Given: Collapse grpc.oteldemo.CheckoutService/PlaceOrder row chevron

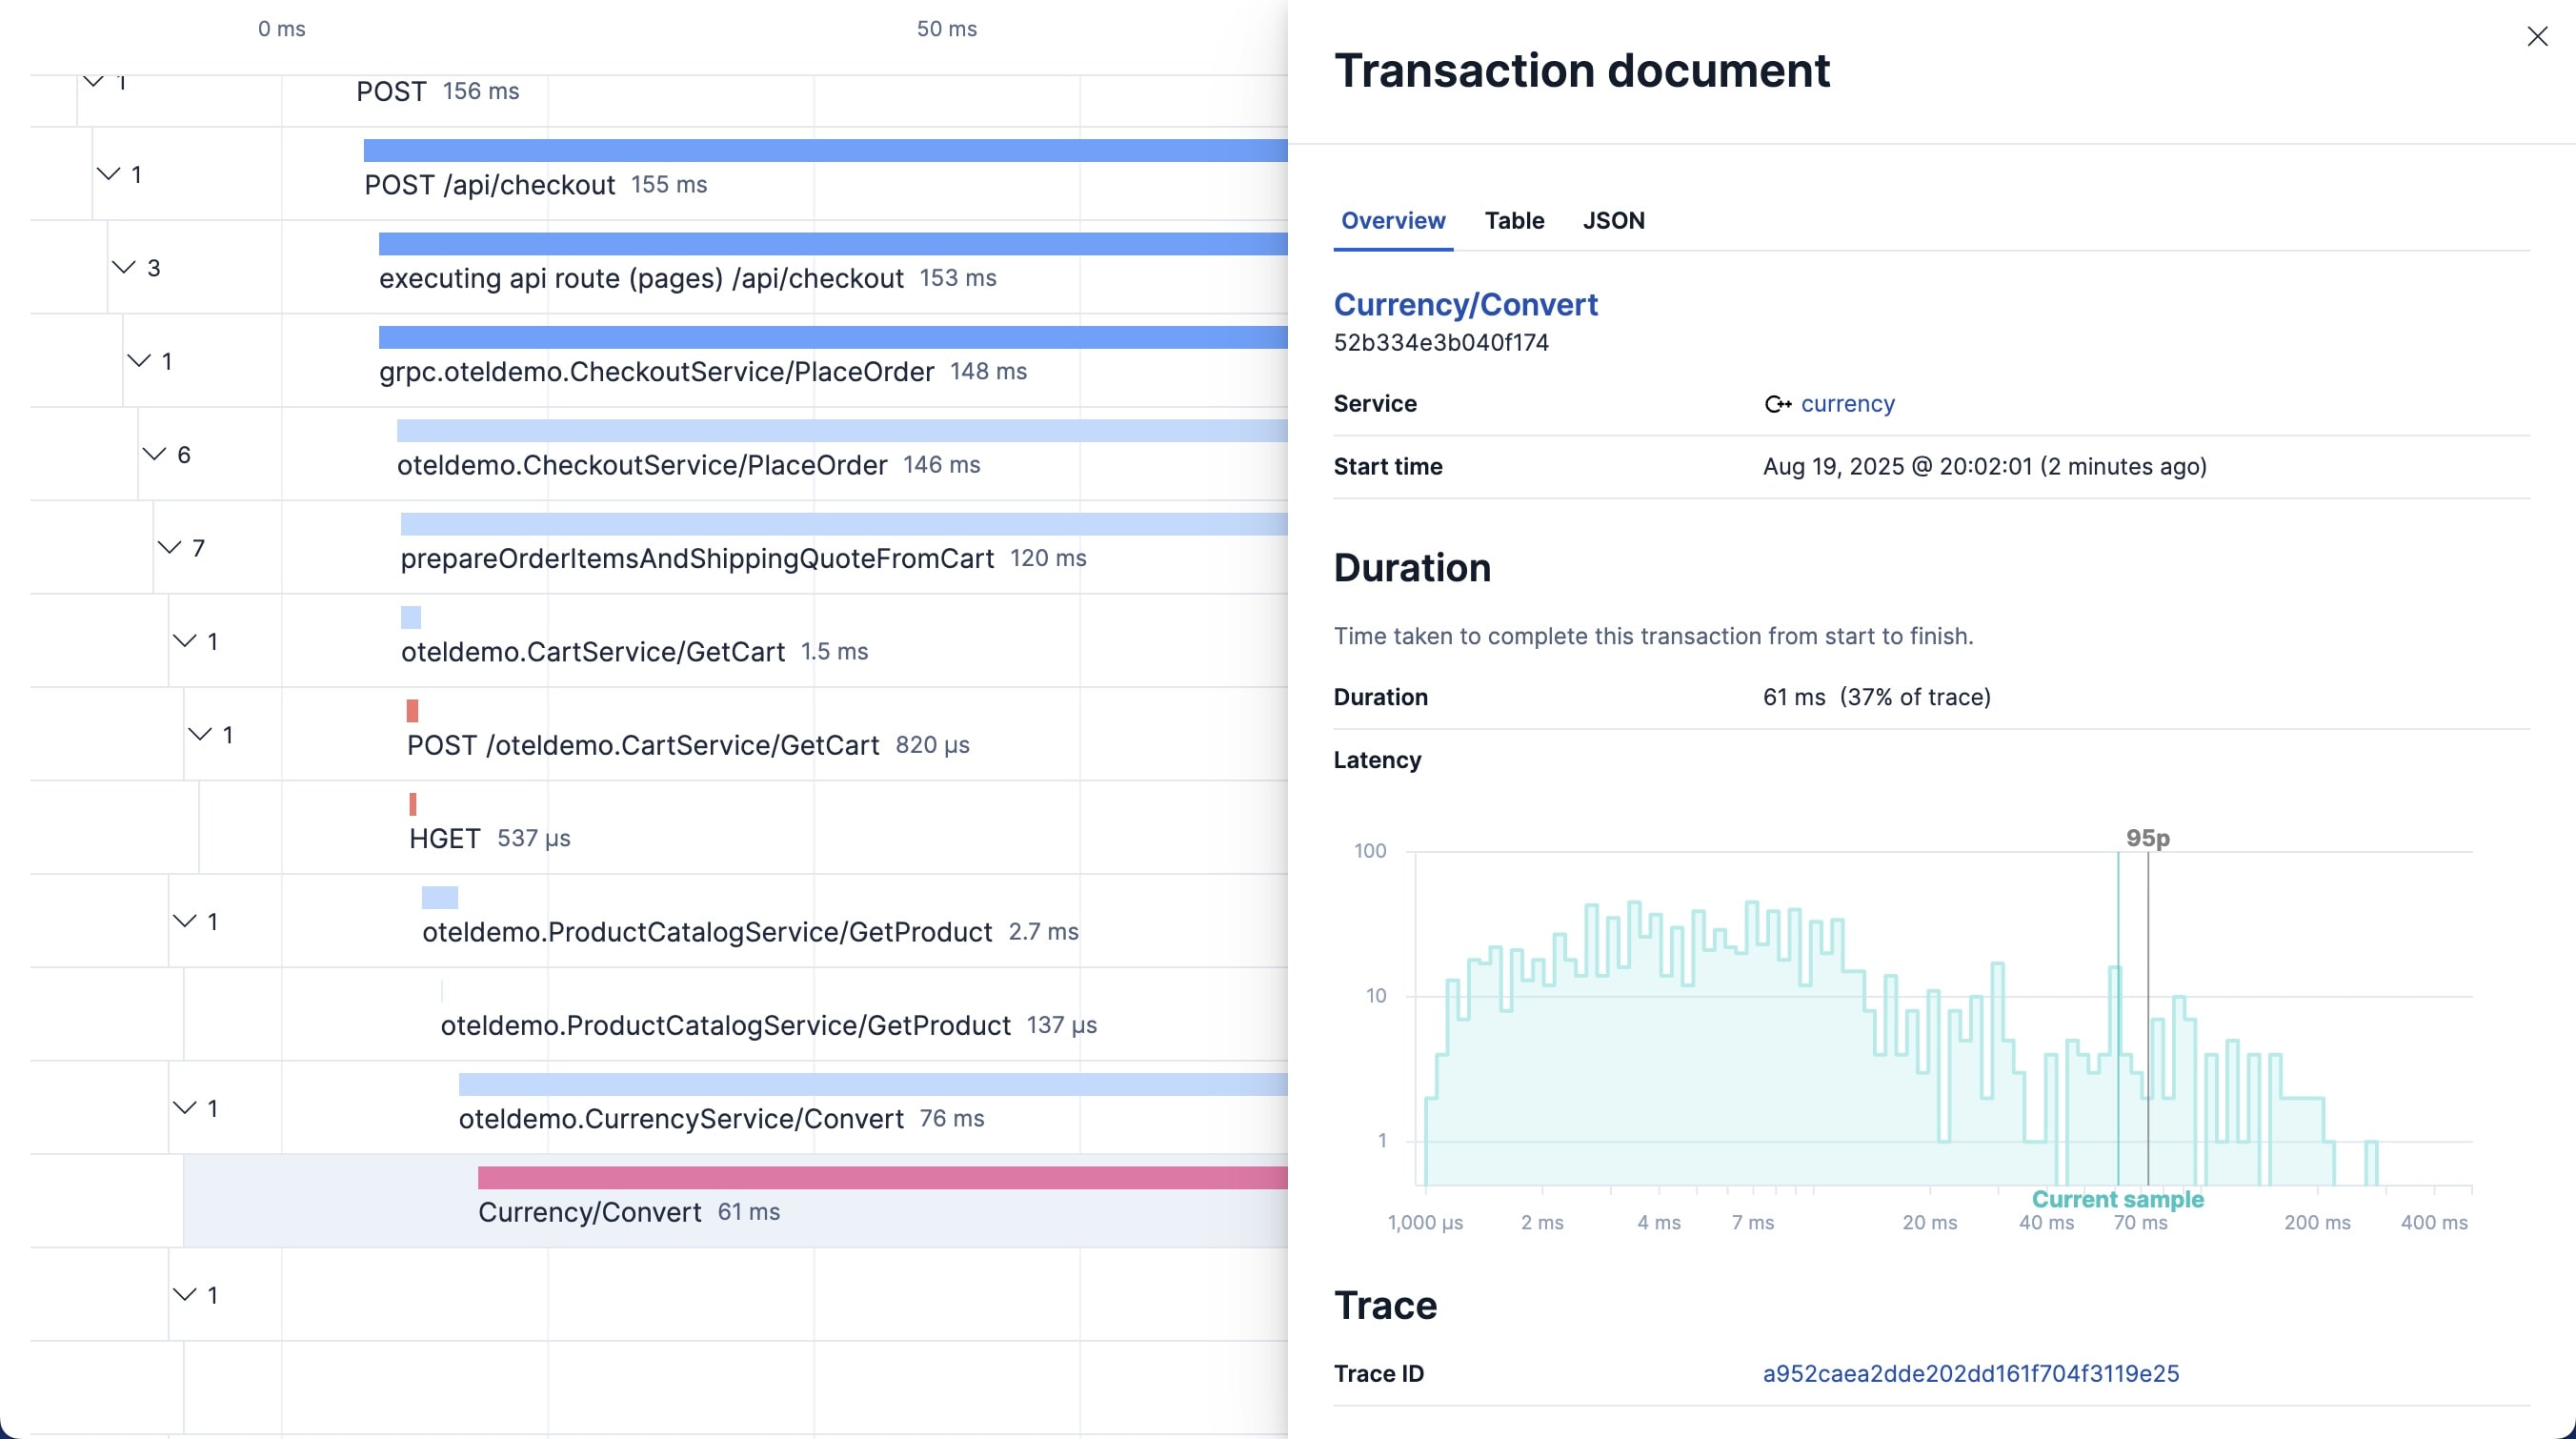Looking at the screenshot, I should (139, 360).
